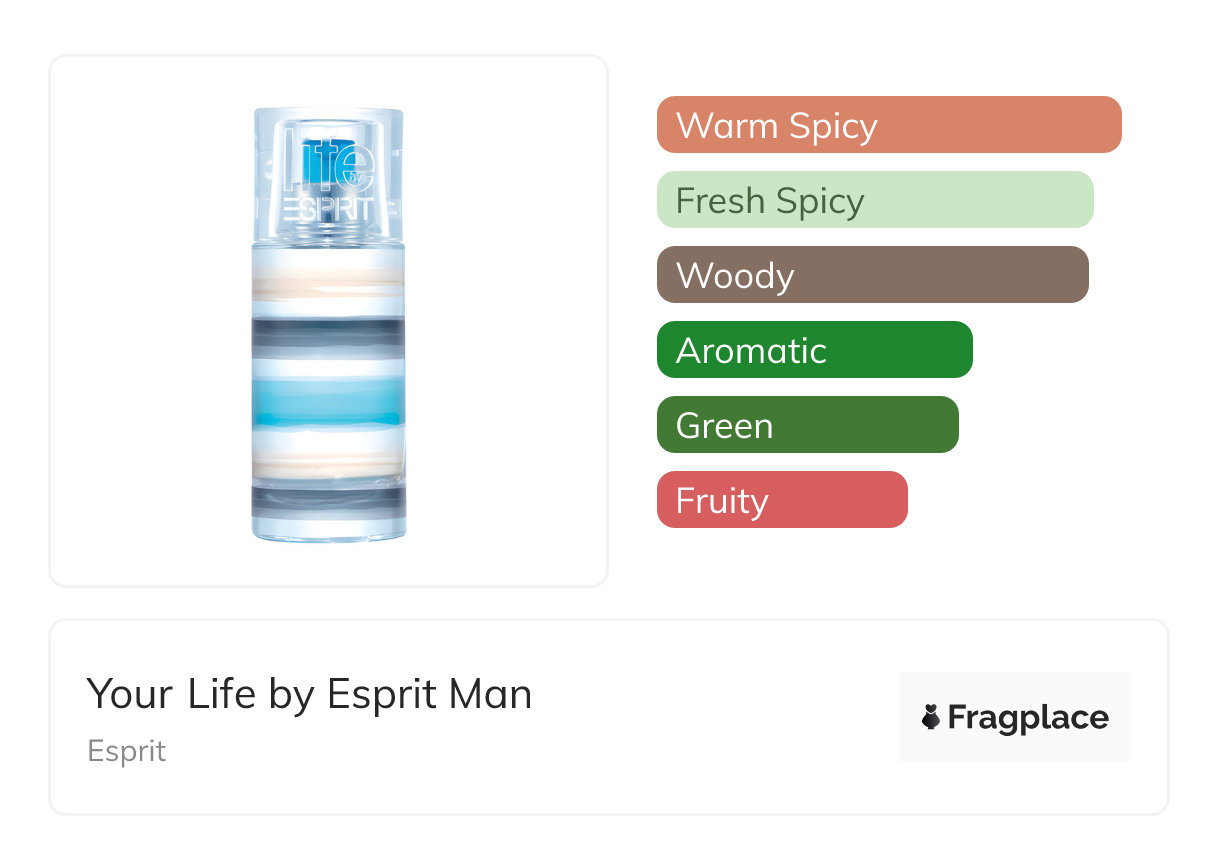Open the Your Life by Esprit Man title
1218x864 pixels.
(x=309, y=694)
